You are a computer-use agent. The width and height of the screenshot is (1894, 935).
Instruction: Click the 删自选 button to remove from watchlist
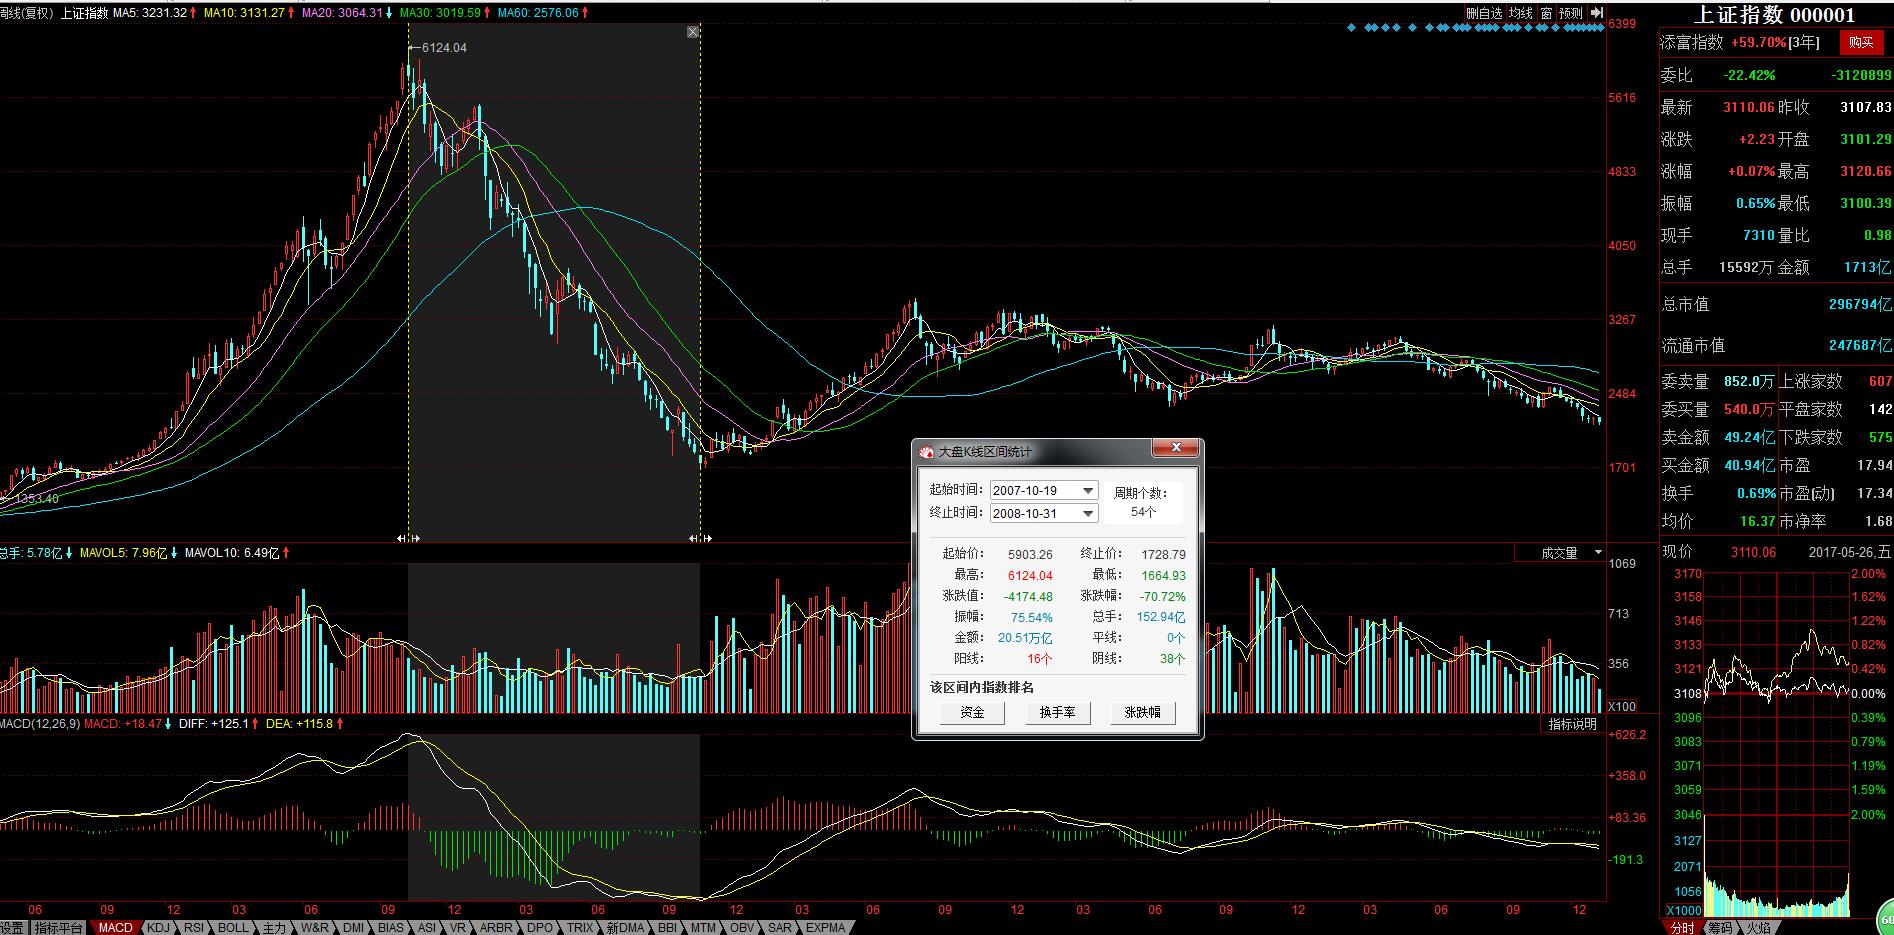click(x=1484, y=13)
